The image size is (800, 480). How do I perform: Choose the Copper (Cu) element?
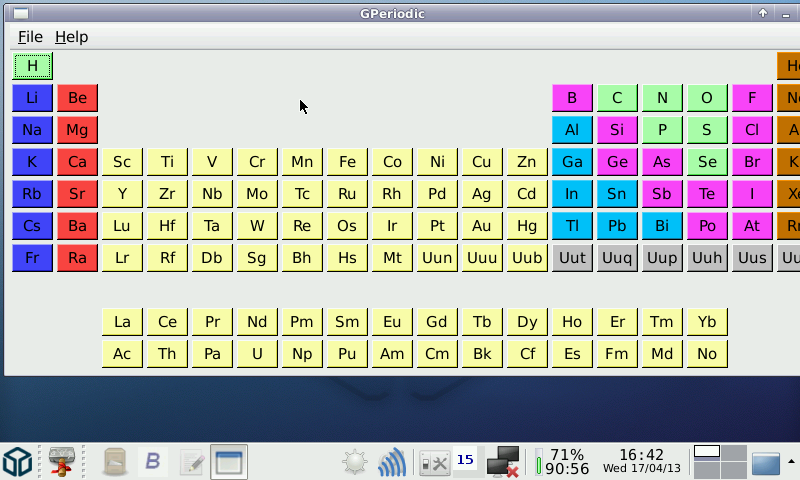click(x=482, y=162)
